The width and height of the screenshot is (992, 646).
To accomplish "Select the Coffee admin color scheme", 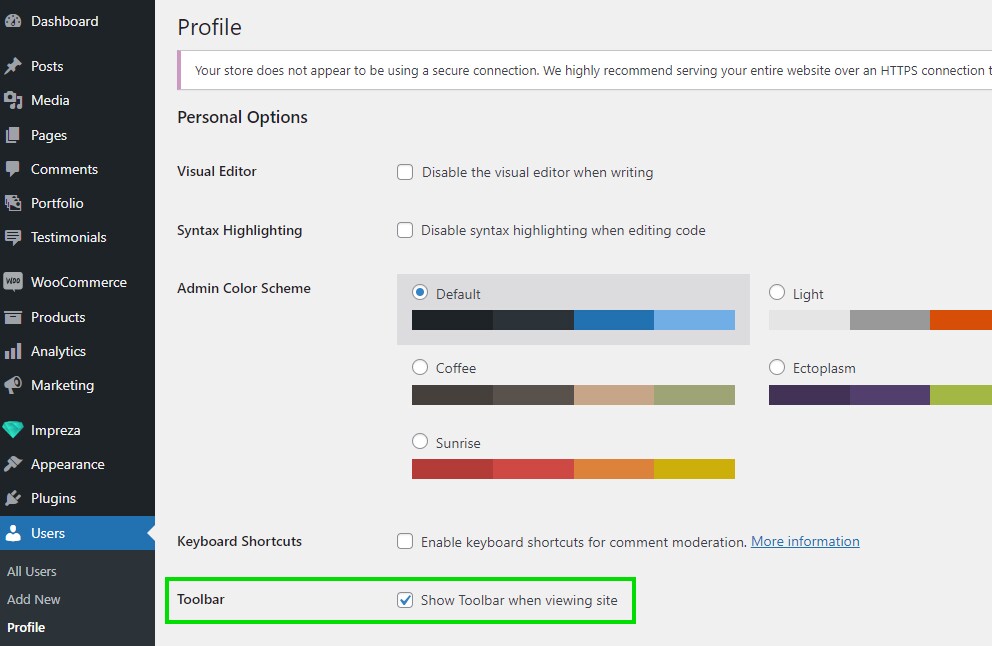I will 420,368.
